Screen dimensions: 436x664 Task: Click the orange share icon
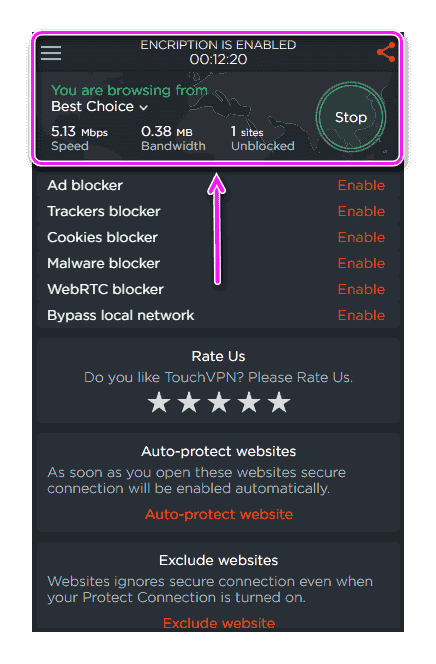click(x=386, y=53)
